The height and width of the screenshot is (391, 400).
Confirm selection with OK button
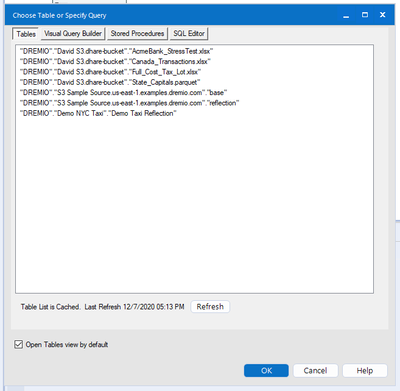tap(266, 370)
